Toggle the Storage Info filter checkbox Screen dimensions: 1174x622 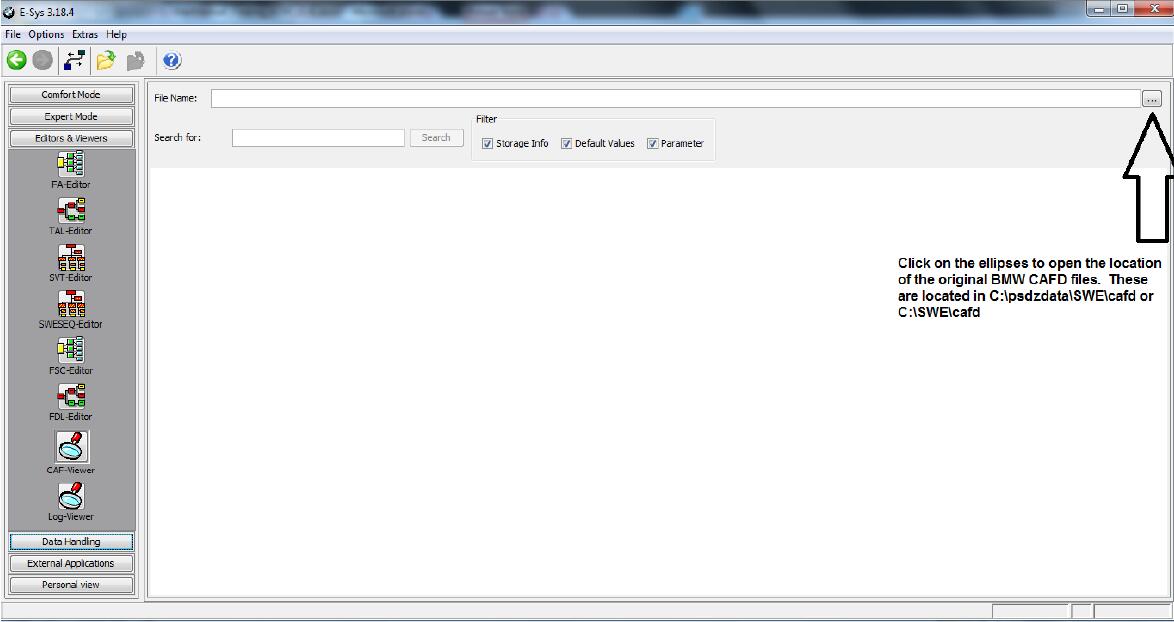487,144
